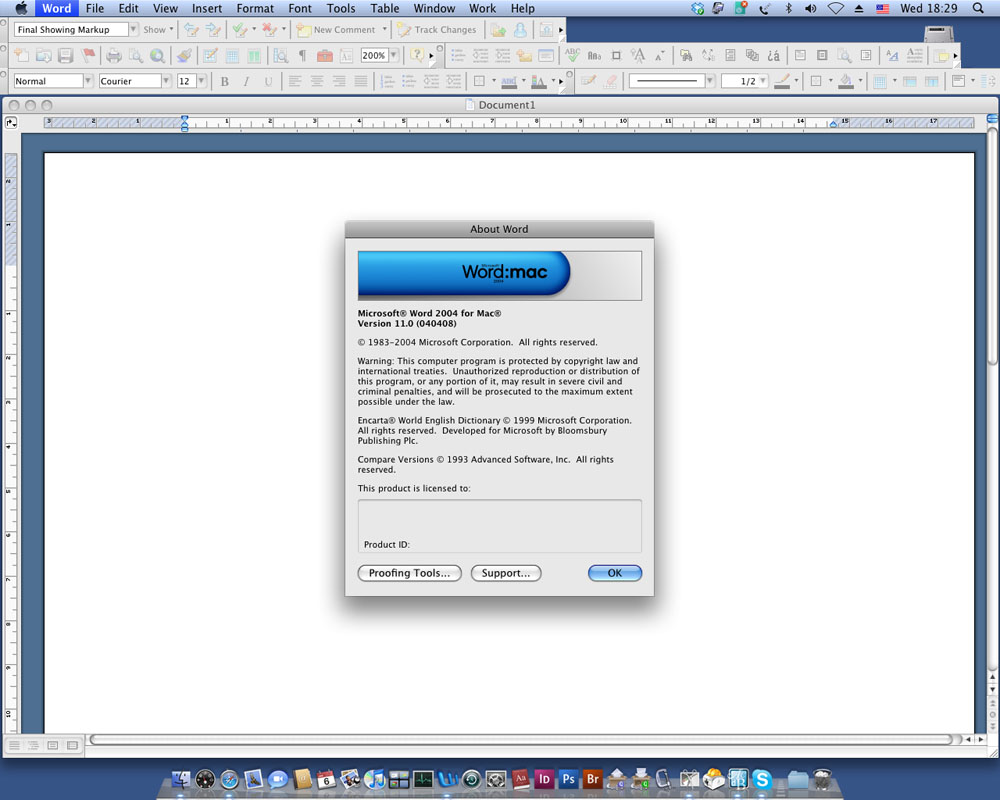Expand the Courier font name dropdown

(166, 81)
